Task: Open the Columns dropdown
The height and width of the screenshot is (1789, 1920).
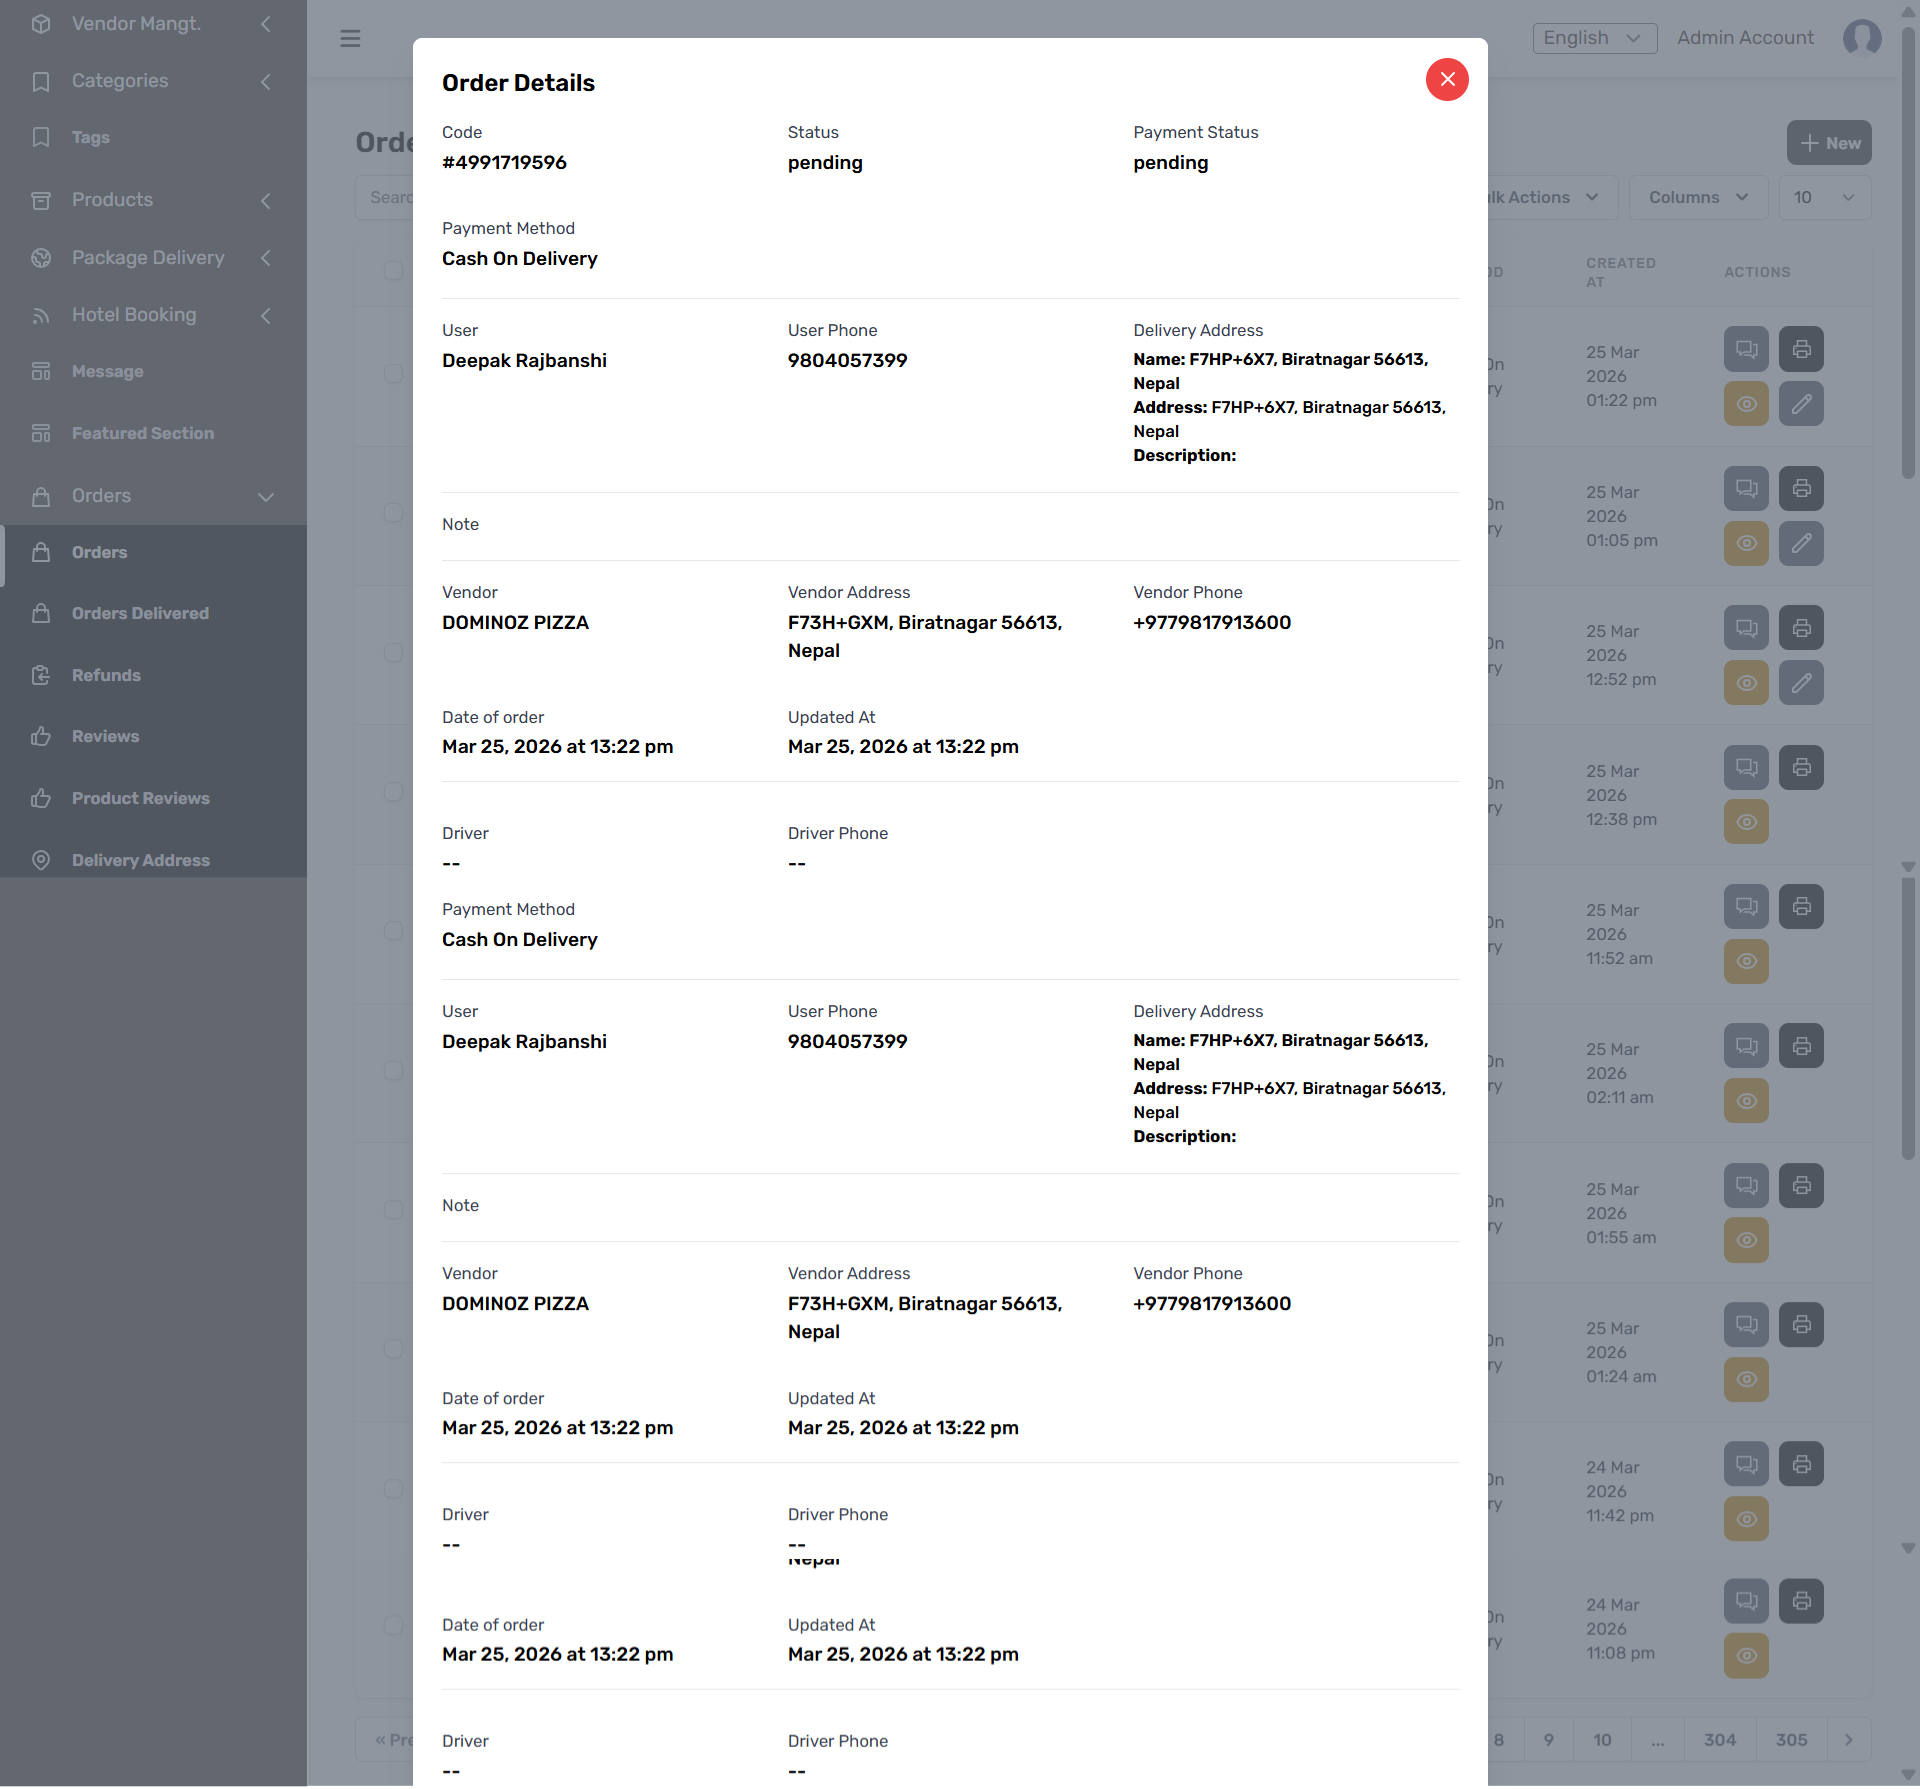Action: point(1698,198)
